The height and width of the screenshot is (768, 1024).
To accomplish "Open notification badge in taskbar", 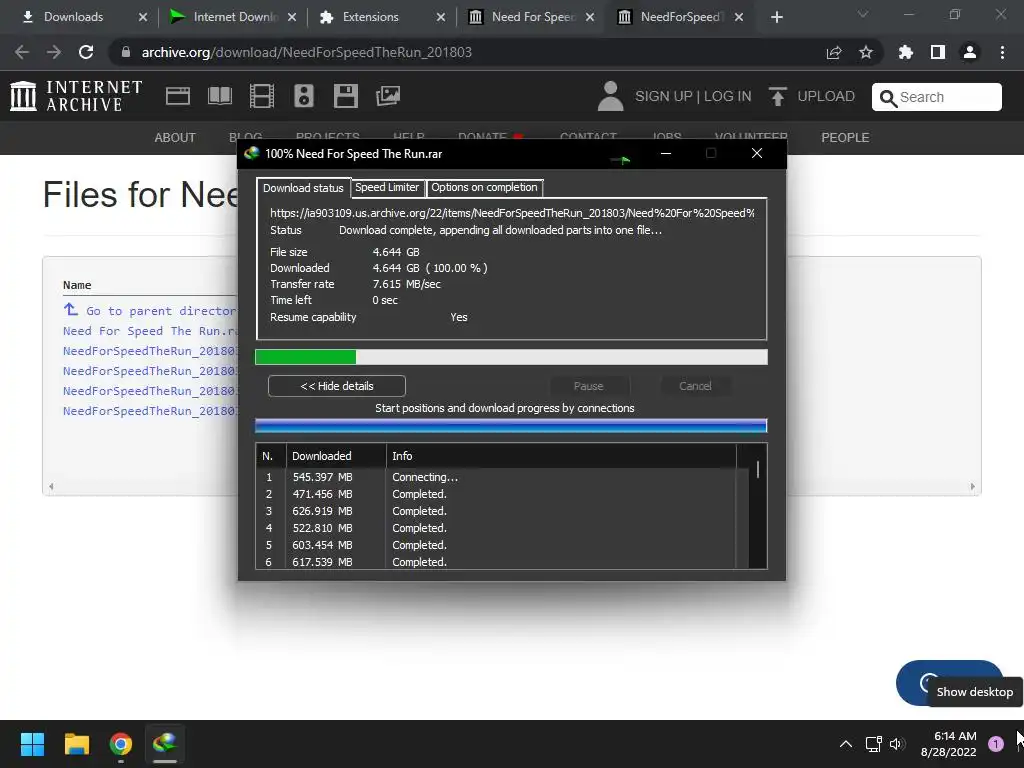I will (995, 744).
